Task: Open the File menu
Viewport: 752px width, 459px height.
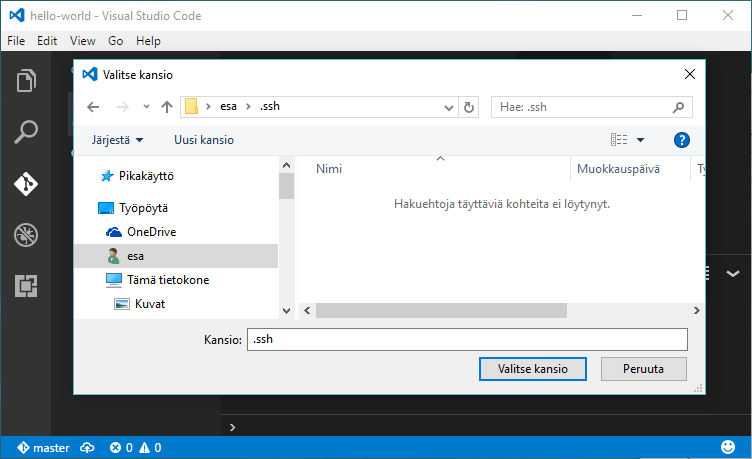Action: click(16, 41)
